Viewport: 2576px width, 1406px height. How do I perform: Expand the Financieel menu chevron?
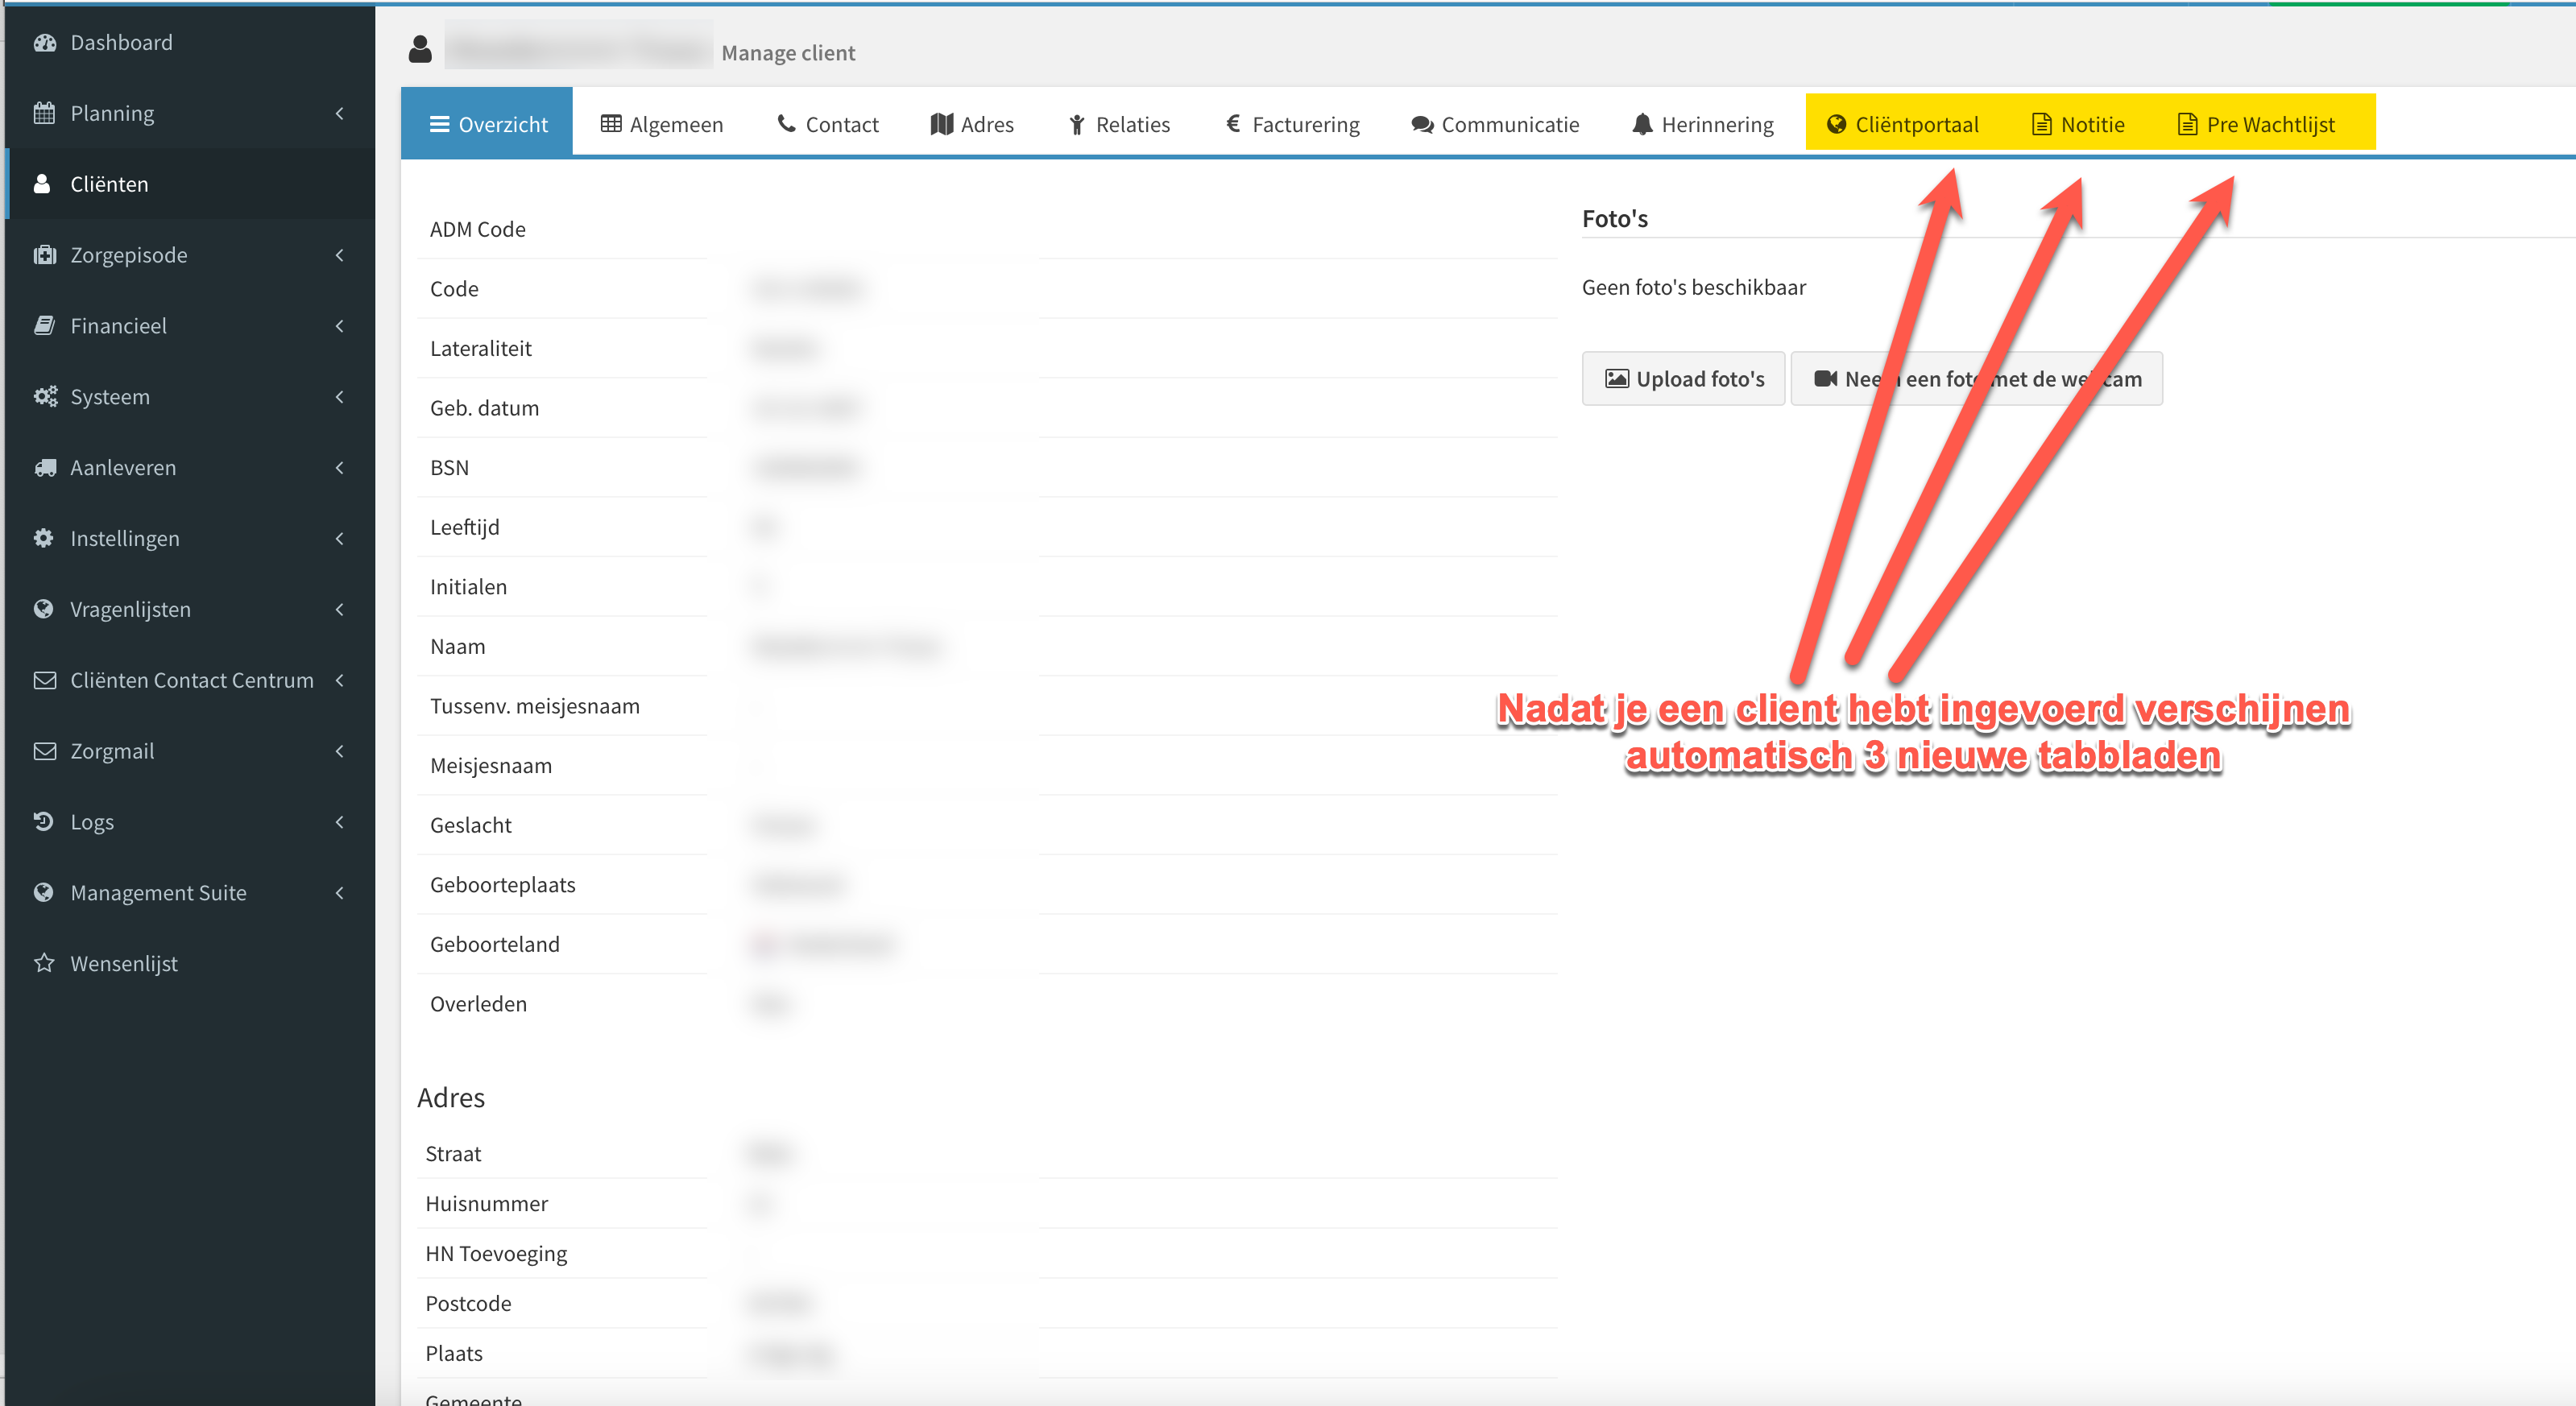[340, 325]
